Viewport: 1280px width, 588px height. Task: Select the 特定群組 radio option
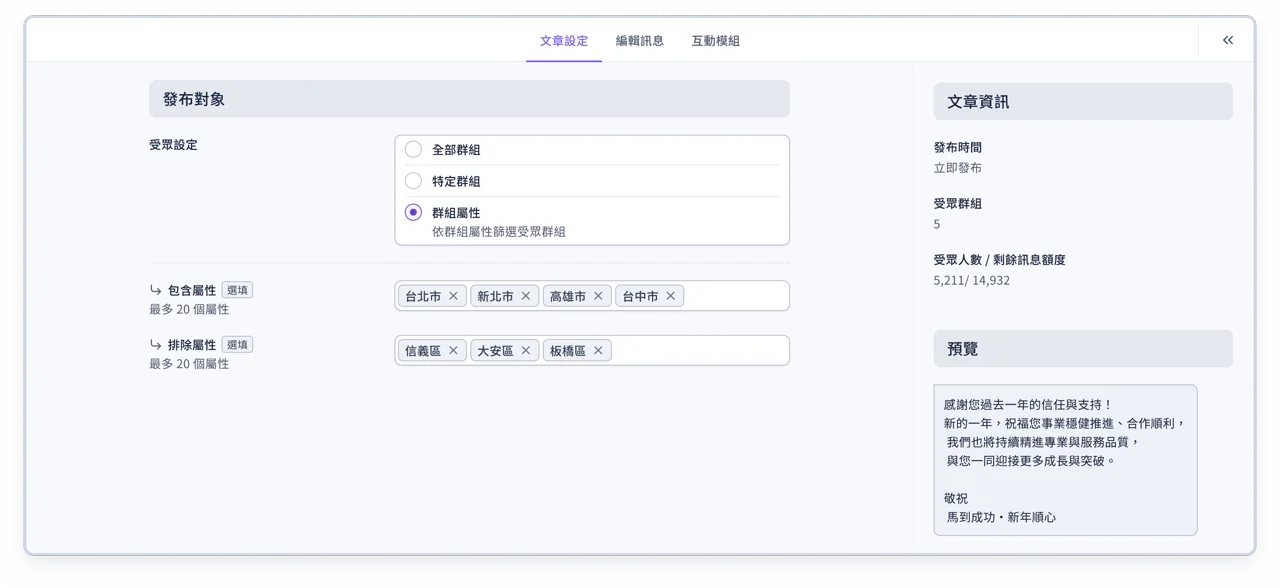[x=413, y=181]
